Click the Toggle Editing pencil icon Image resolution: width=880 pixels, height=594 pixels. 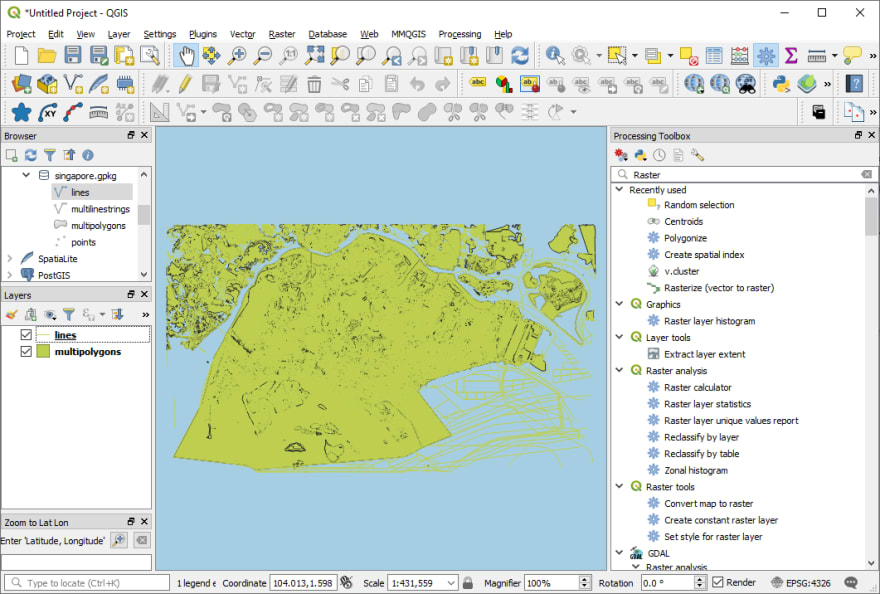pos(185,84)
